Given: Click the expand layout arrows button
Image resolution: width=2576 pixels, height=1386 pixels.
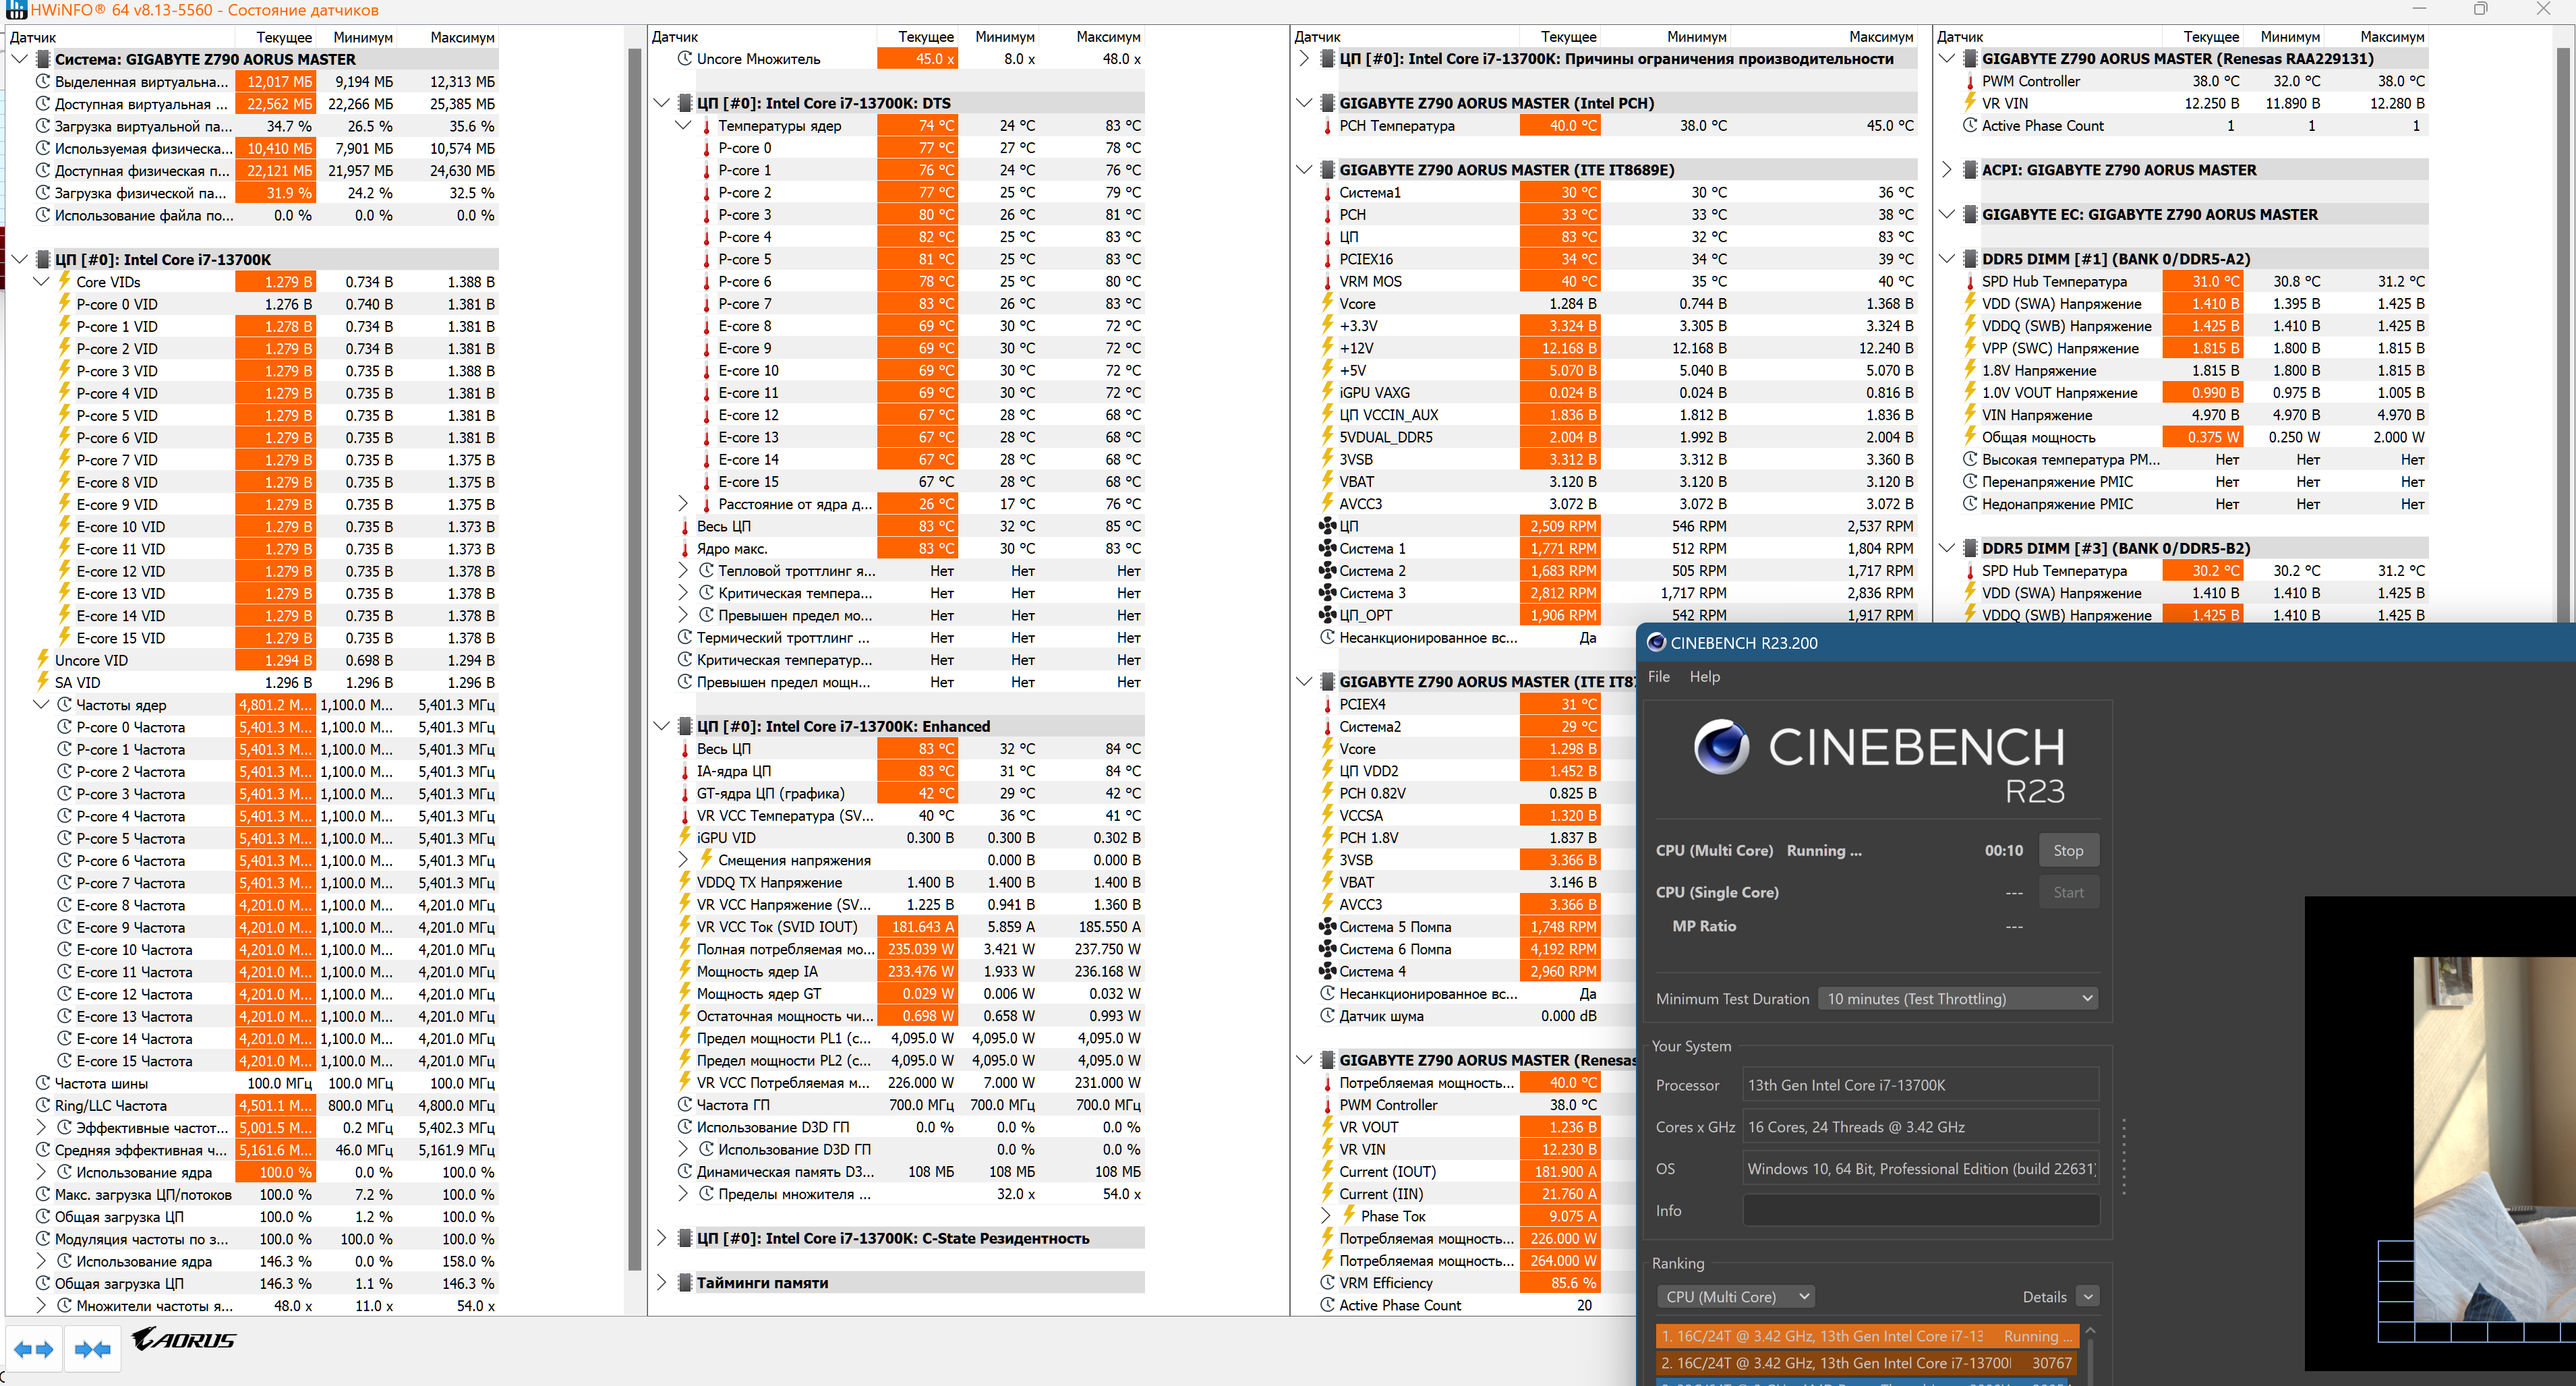Looking at the screenshot, I should pos(33,1349).
